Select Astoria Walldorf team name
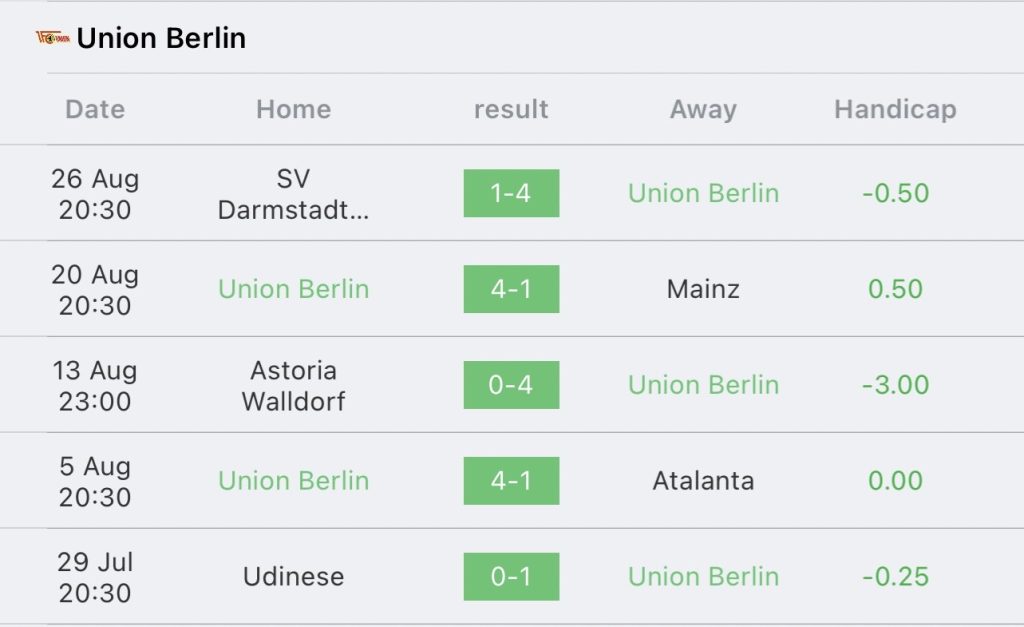This screenshot has height=627, width=1024. pos(293,385)
